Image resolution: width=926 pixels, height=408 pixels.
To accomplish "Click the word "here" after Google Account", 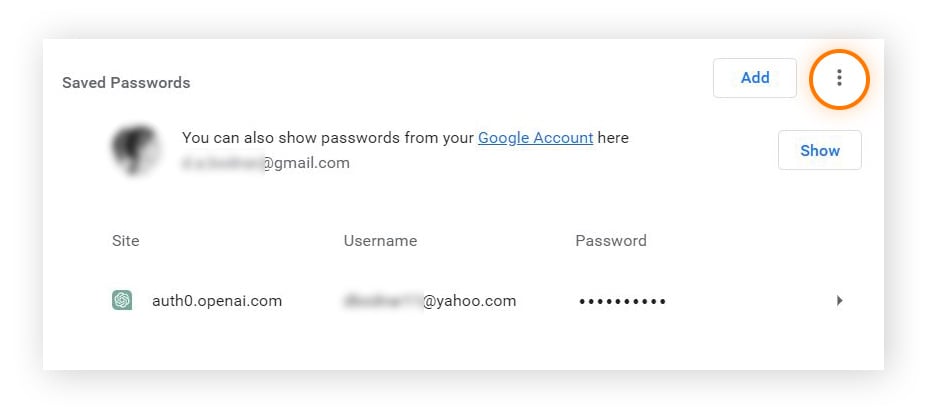I will [613, 138].
